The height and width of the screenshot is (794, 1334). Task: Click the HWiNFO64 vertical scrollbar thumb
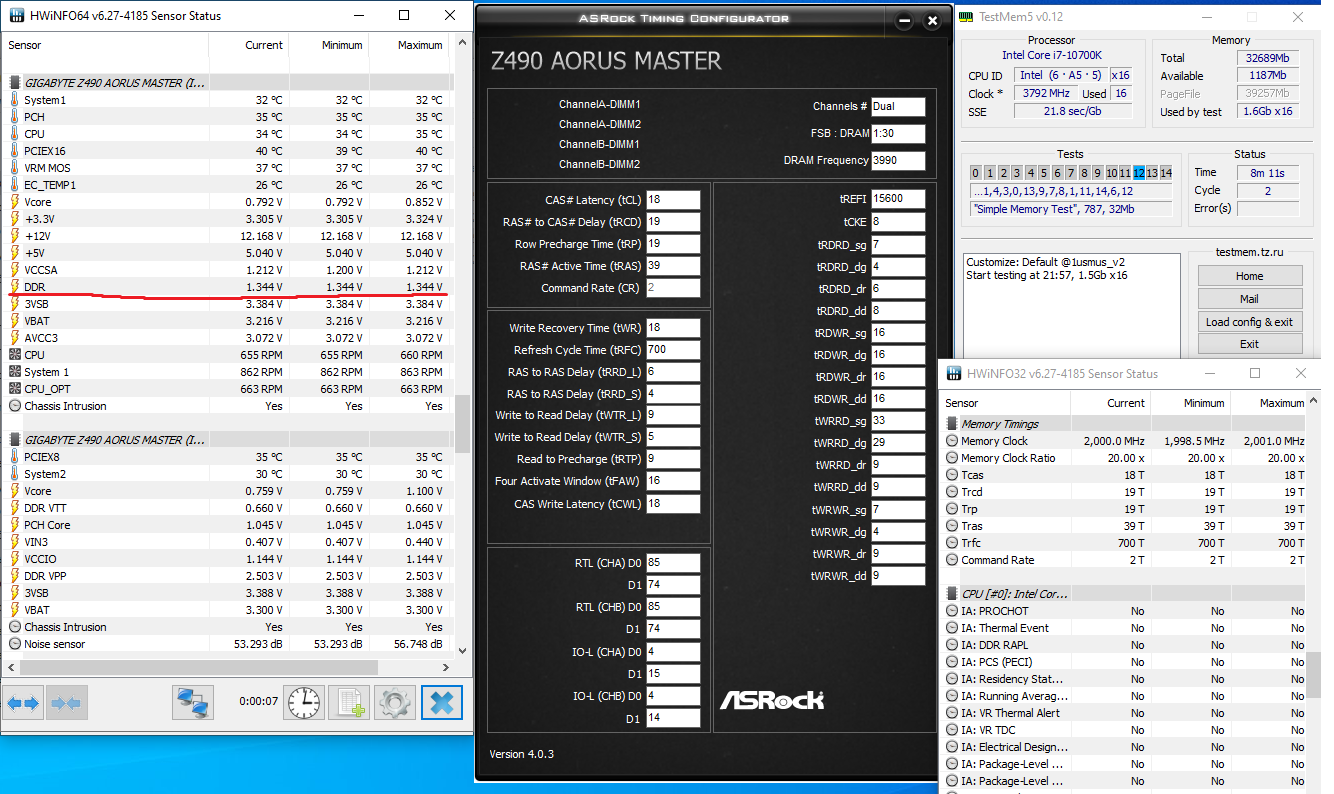tap(462, 423)
